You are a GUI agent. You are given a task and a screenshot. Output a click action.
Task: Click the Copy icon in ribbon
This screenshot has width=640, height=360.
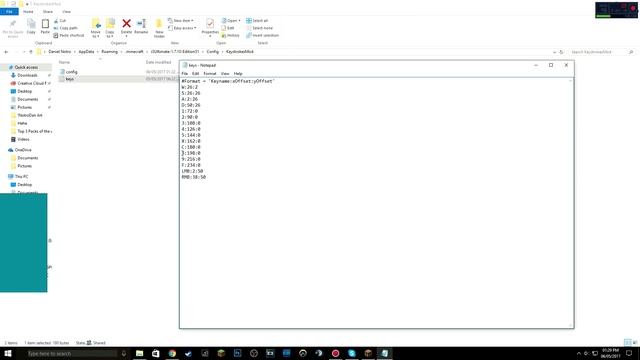[31, 27]
